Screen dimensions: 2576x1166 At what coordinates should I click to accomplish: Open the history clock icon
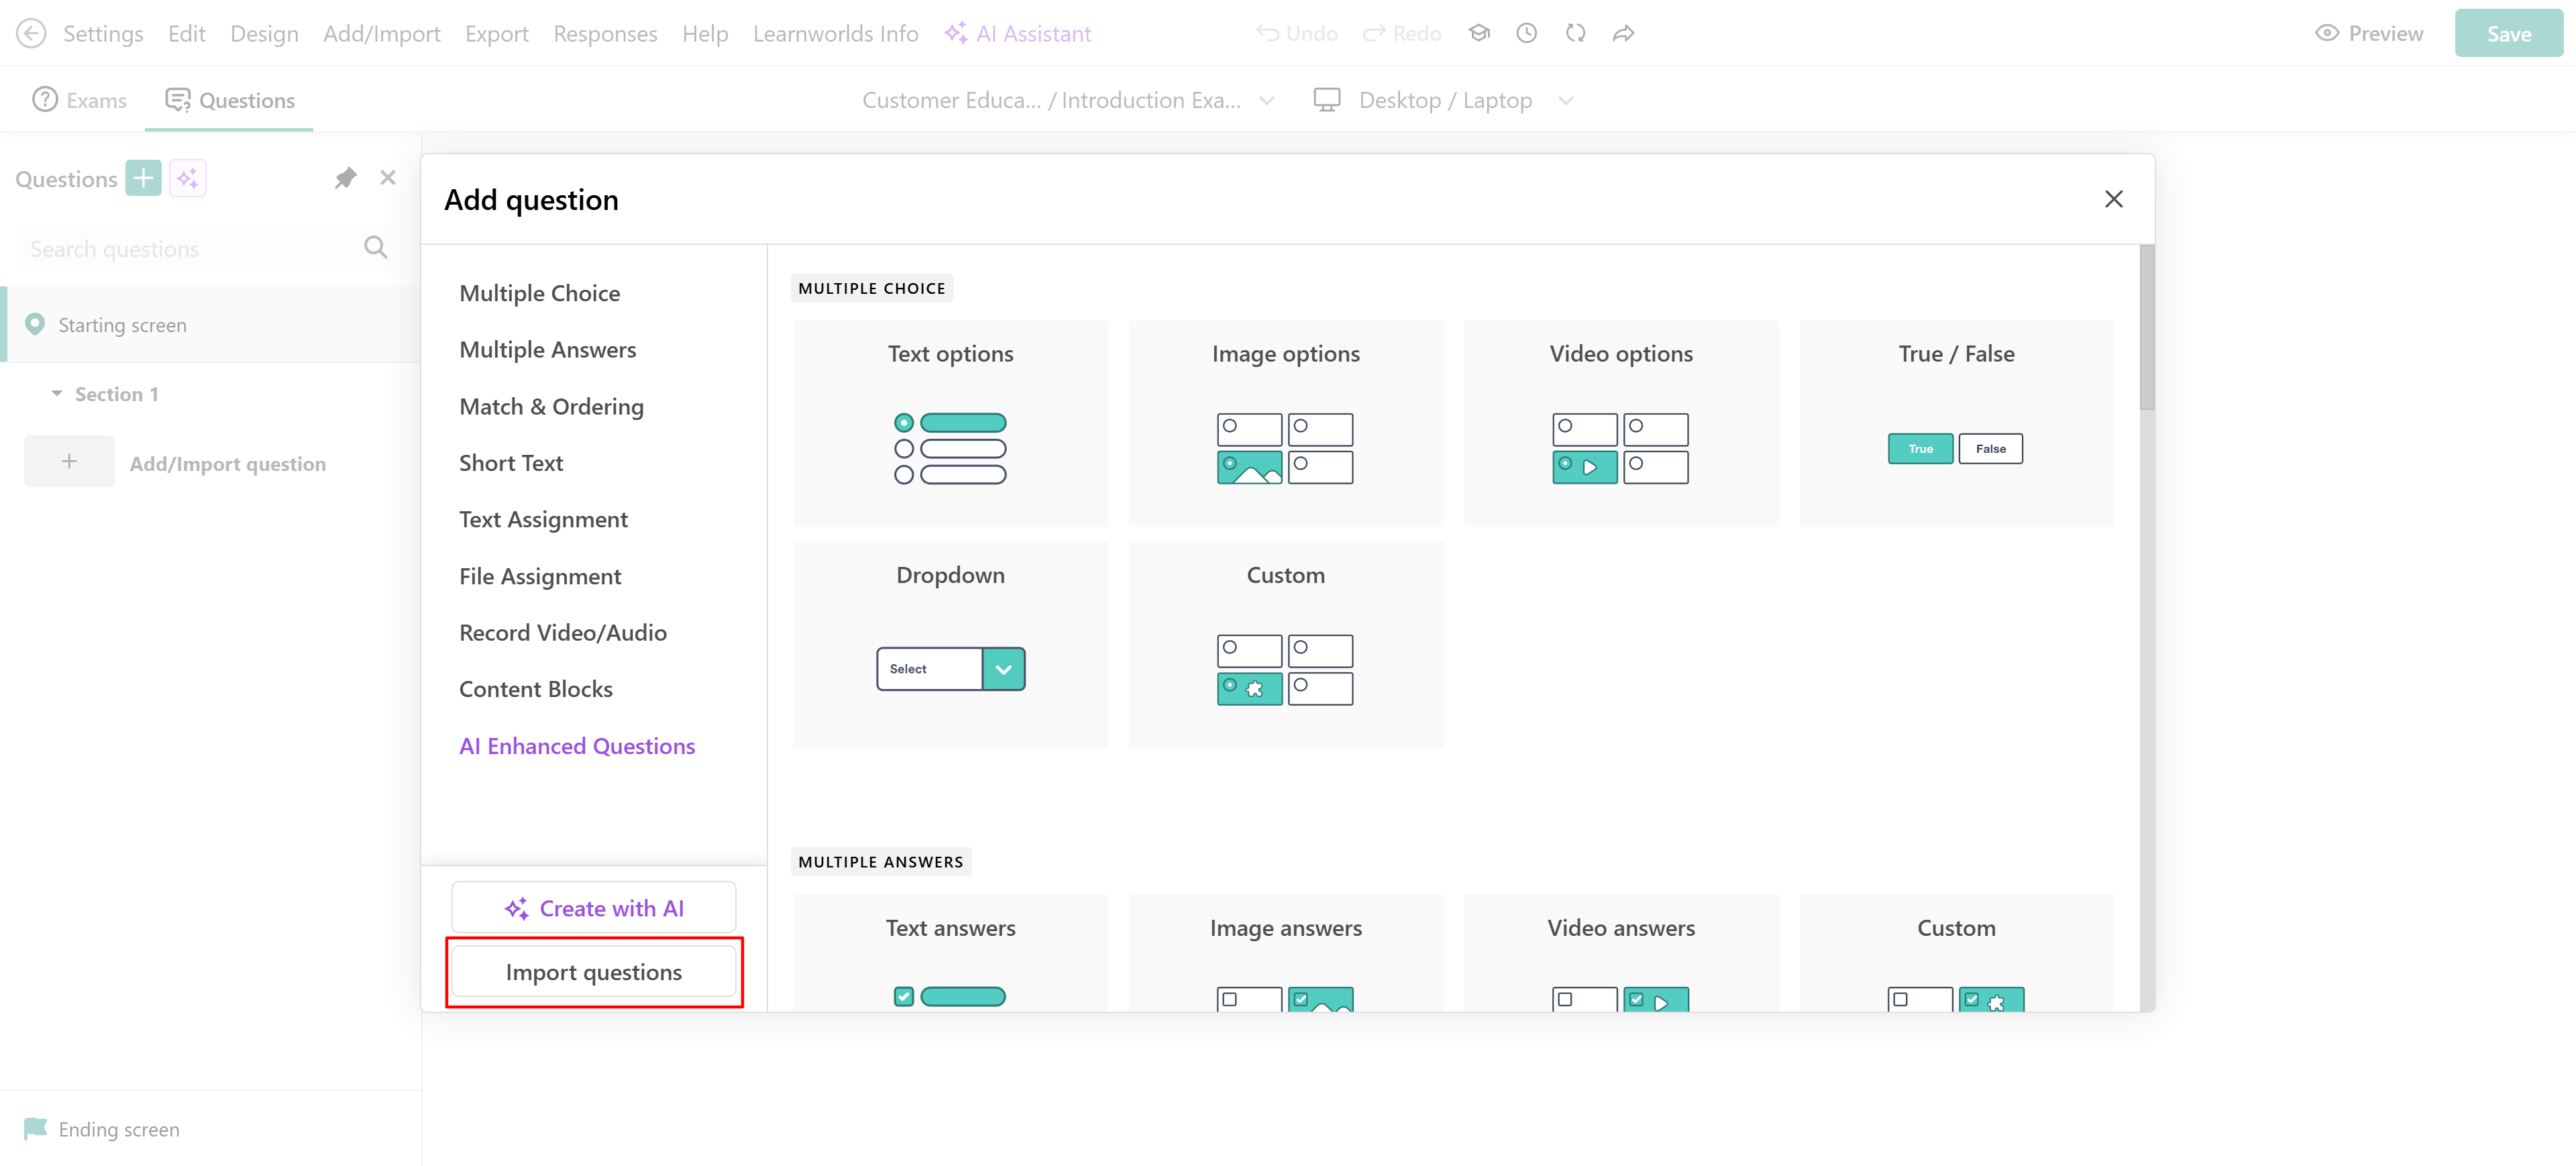pyautogui.click(x=1526, y=33)
